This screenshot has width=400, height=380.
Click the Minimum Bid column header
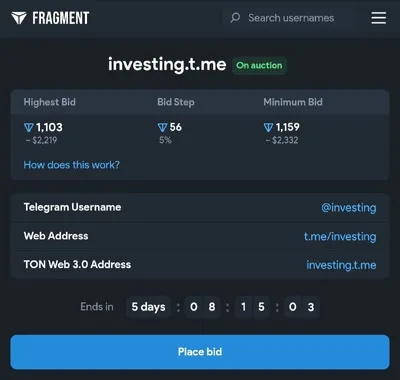click(x=293, y=102)
